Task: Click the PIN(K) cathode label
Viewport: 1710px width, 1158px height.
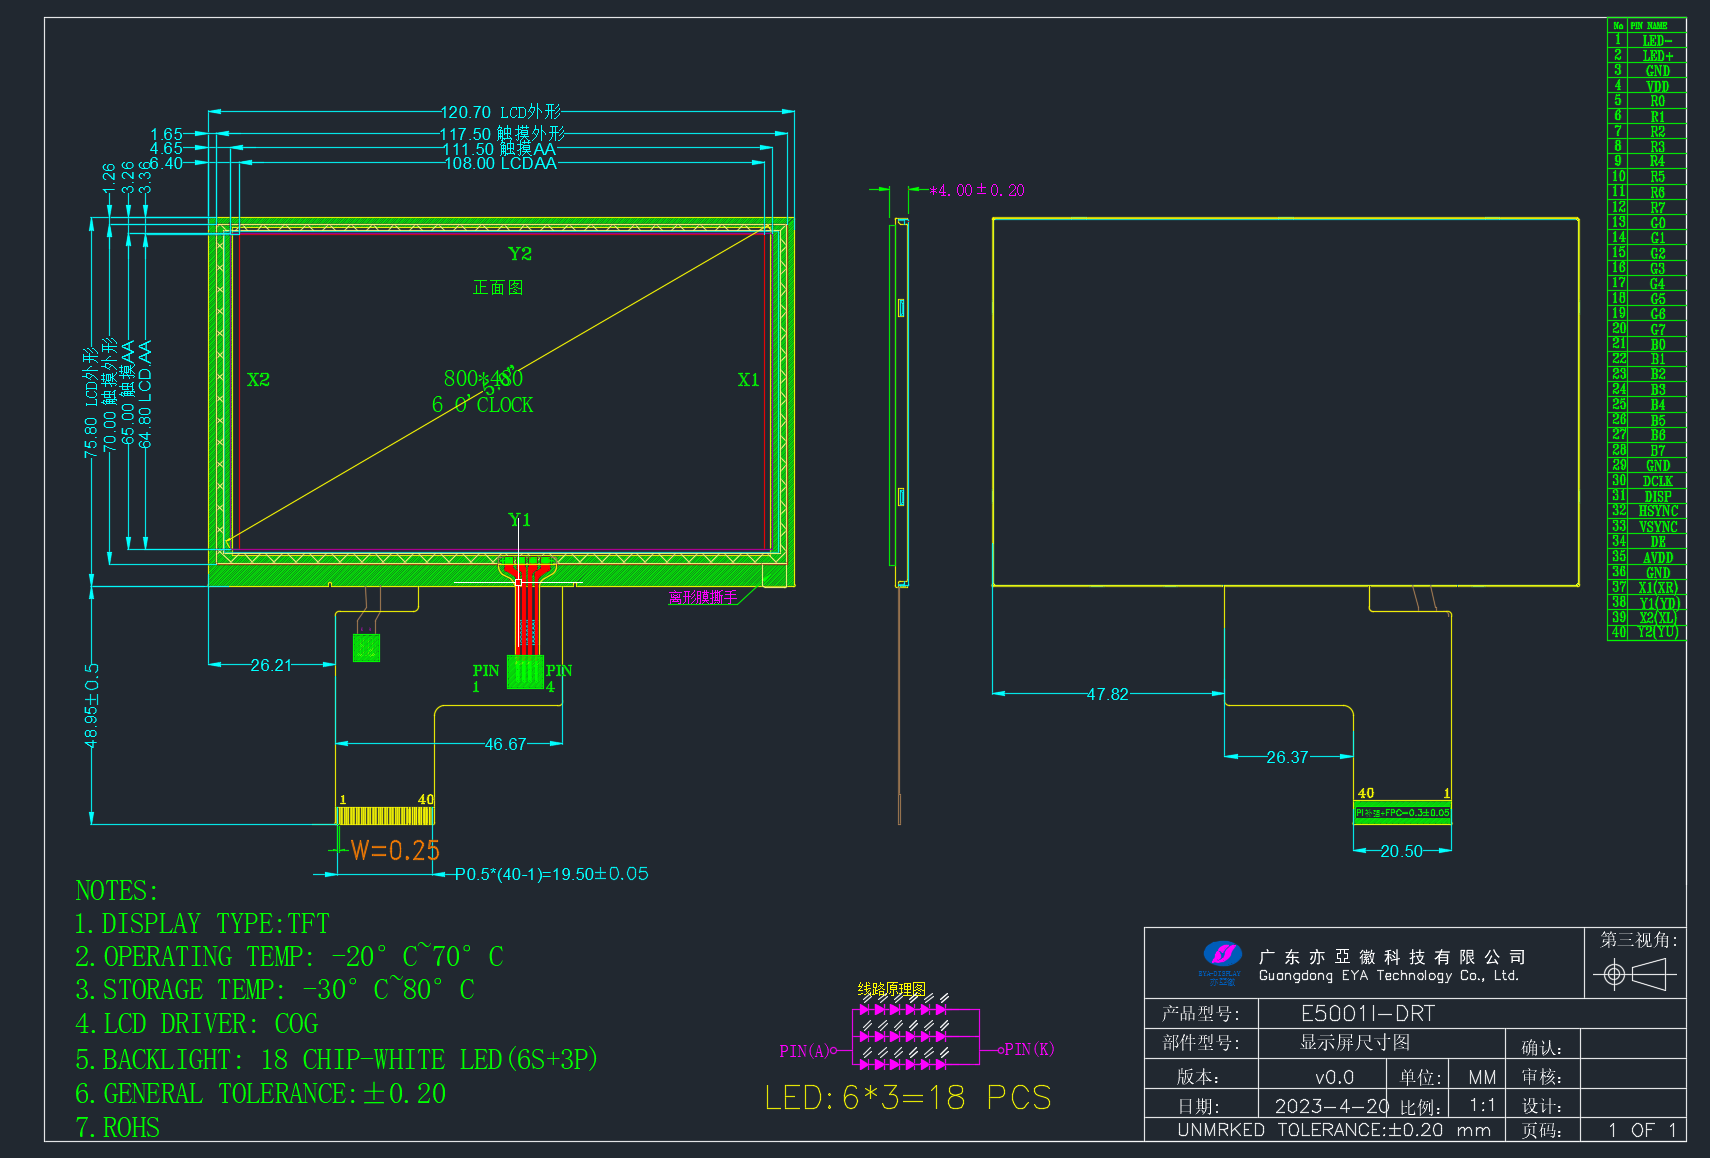Action: click(x=1029, y=1049)
